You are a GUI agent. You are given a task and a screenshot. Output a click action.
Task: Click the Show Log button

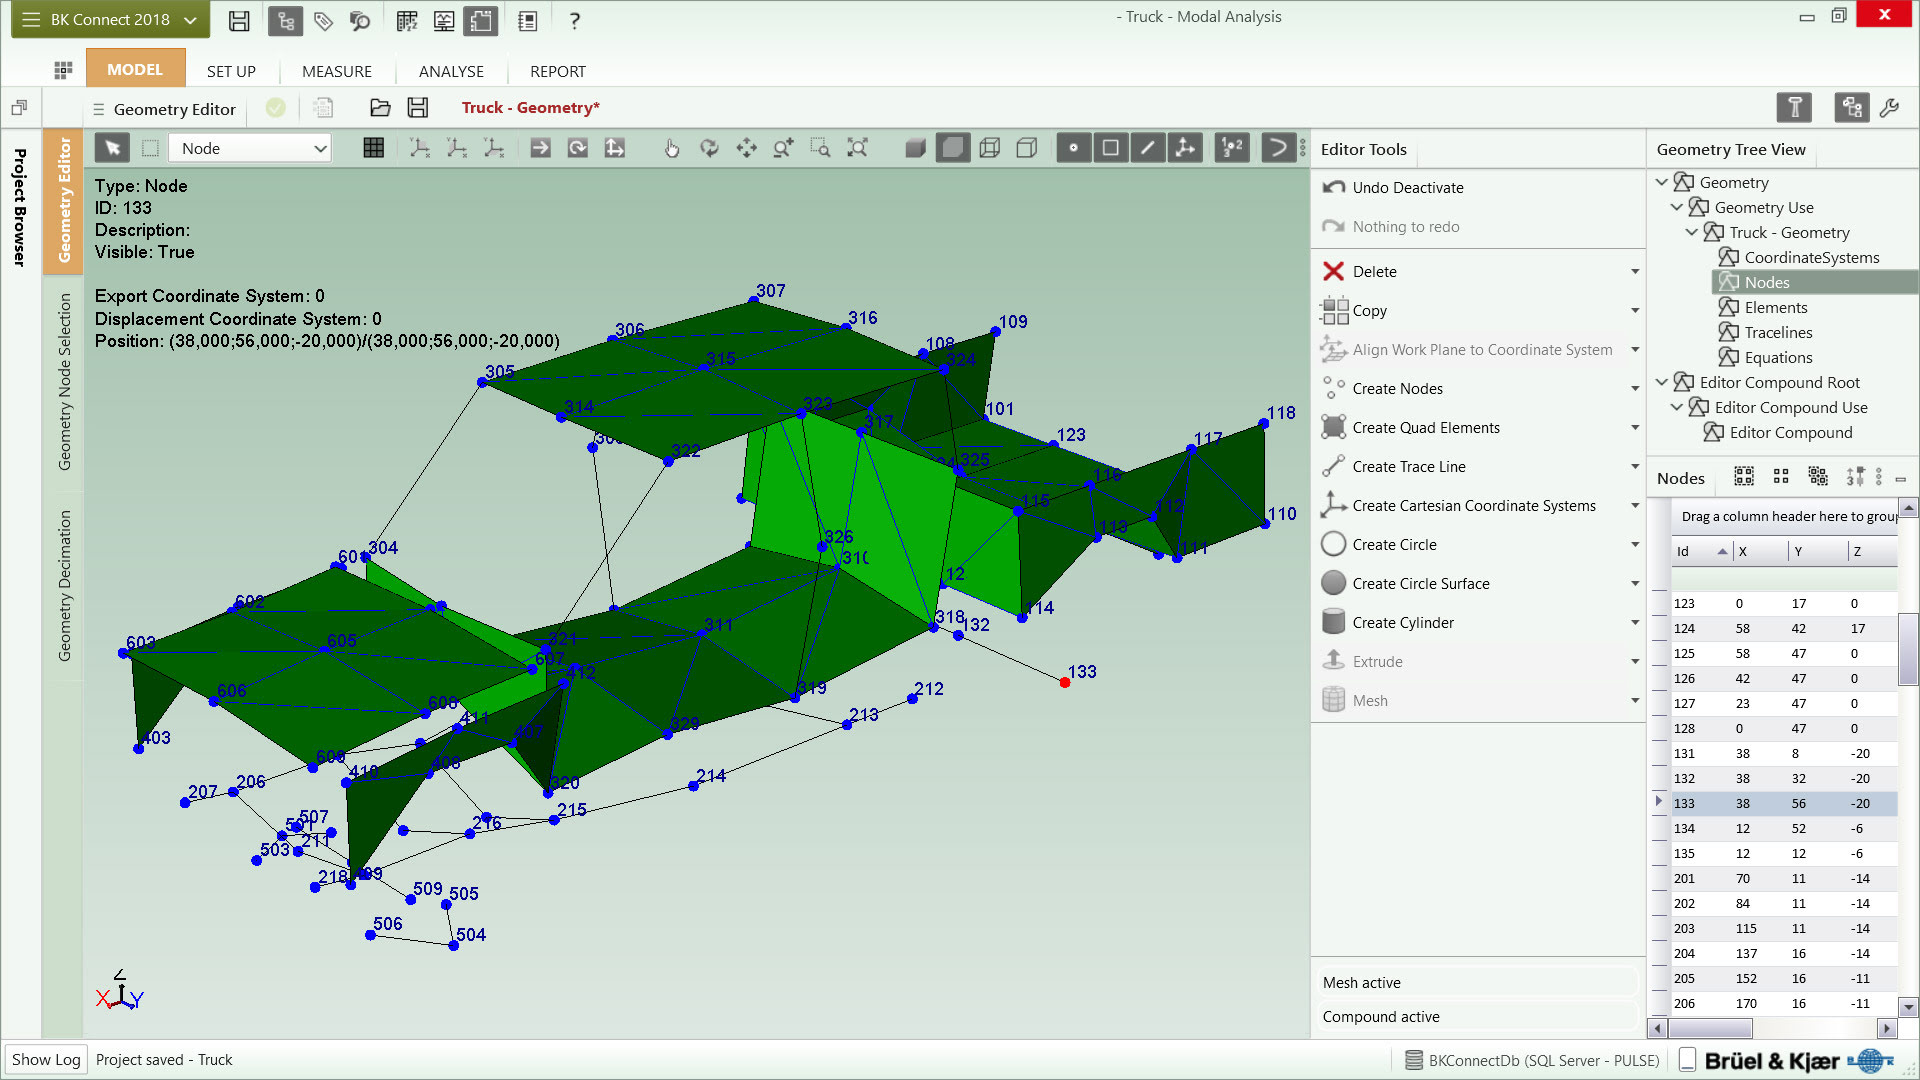(x=46, y=1059)
